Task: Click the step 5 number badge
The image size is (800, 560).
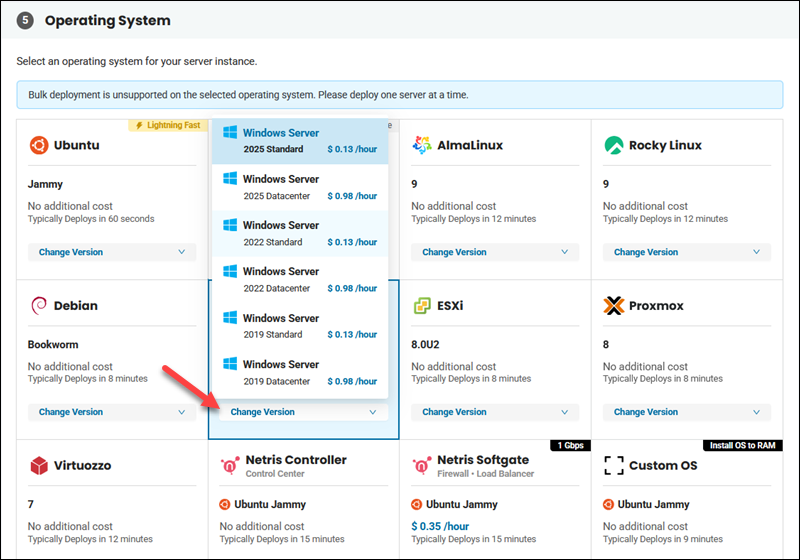Action: (25, 20)
